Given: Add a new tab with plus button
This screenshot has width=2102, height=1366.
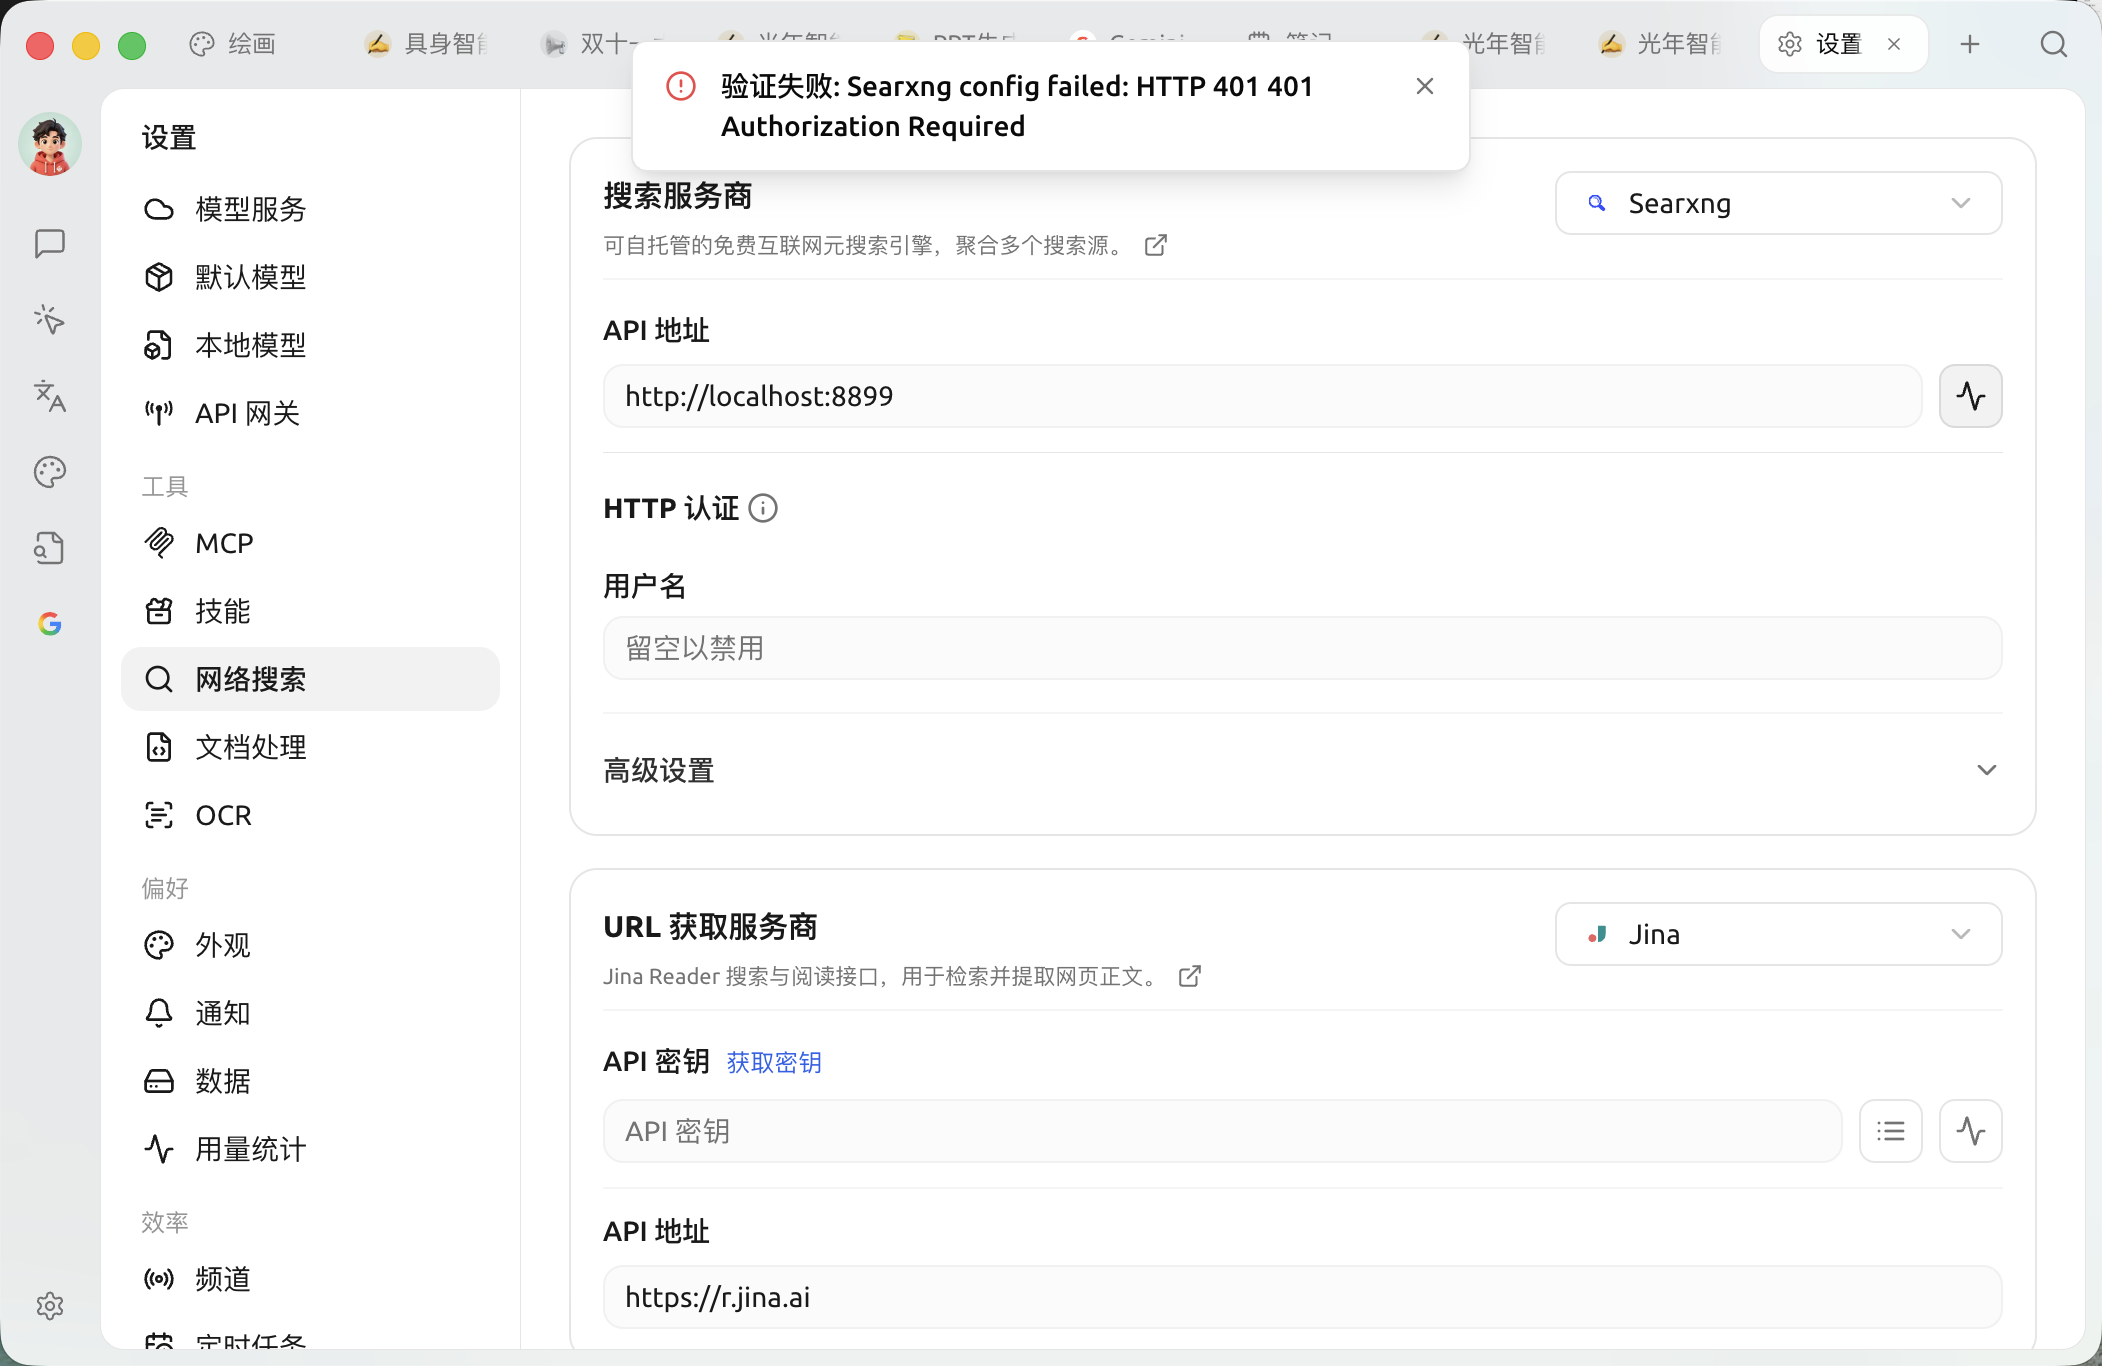Looking at the screenshot, I should click(1969, 44).
